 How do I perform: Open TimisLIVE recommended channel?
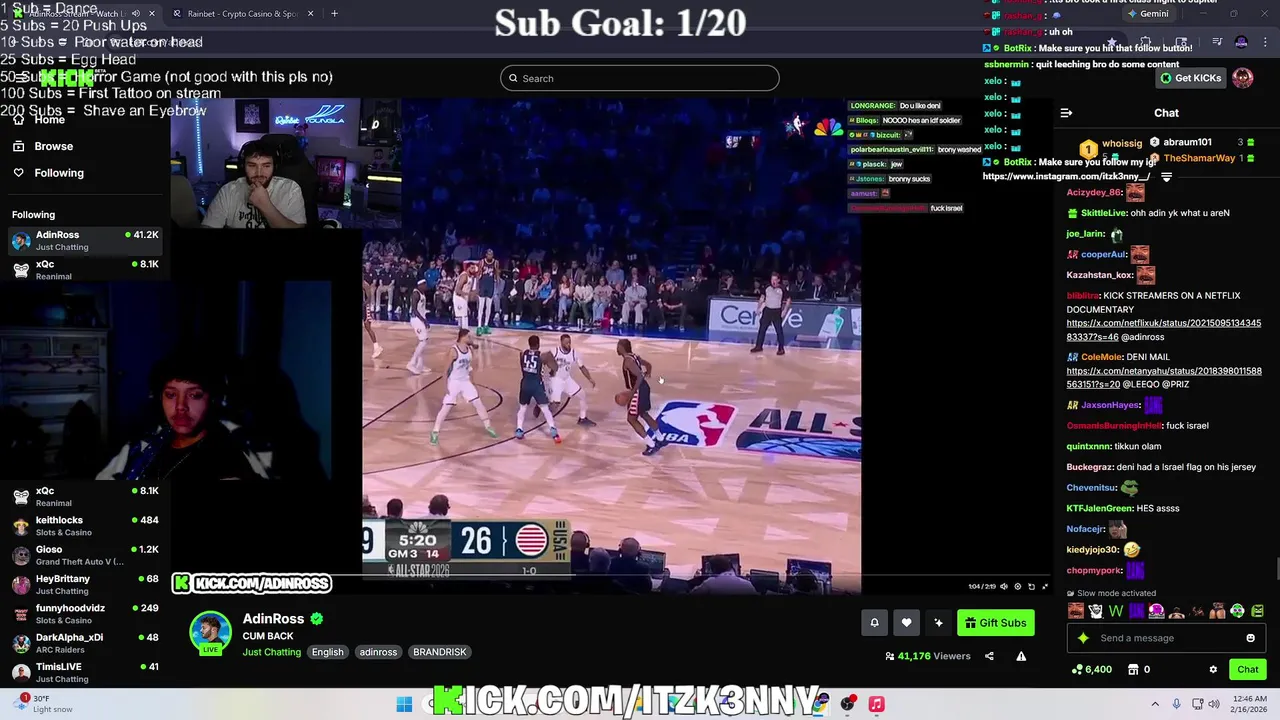tap(84, 672)
